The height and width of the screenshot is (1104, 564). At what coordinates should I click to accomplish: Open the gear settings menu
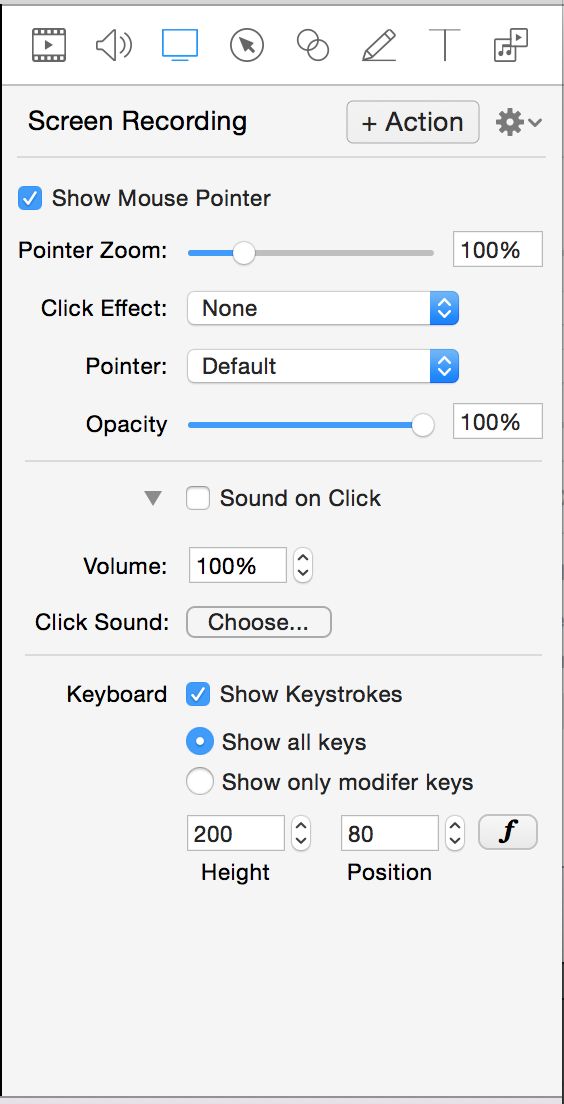[518, 123]
